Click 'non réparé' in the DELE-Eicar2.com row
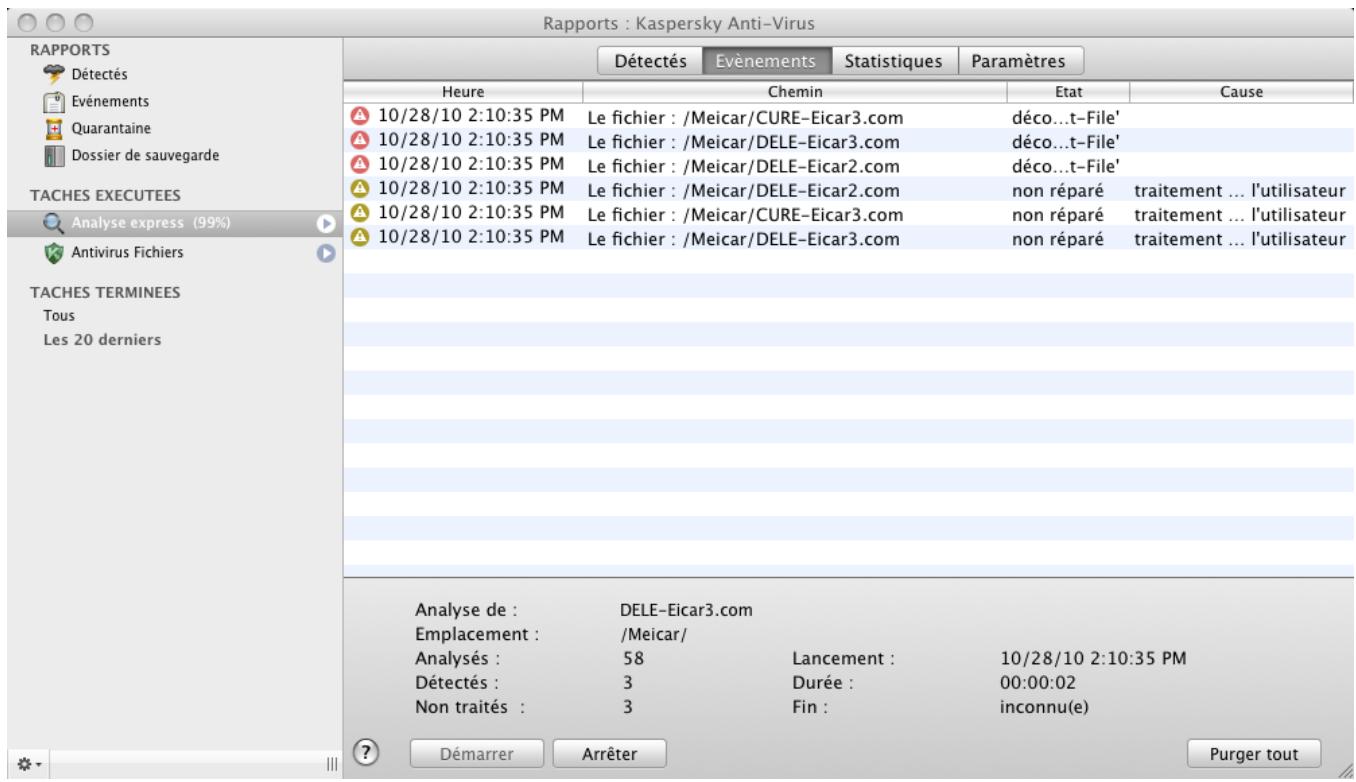Viewport: 1356px width, 782px height. click(1058, 190)
